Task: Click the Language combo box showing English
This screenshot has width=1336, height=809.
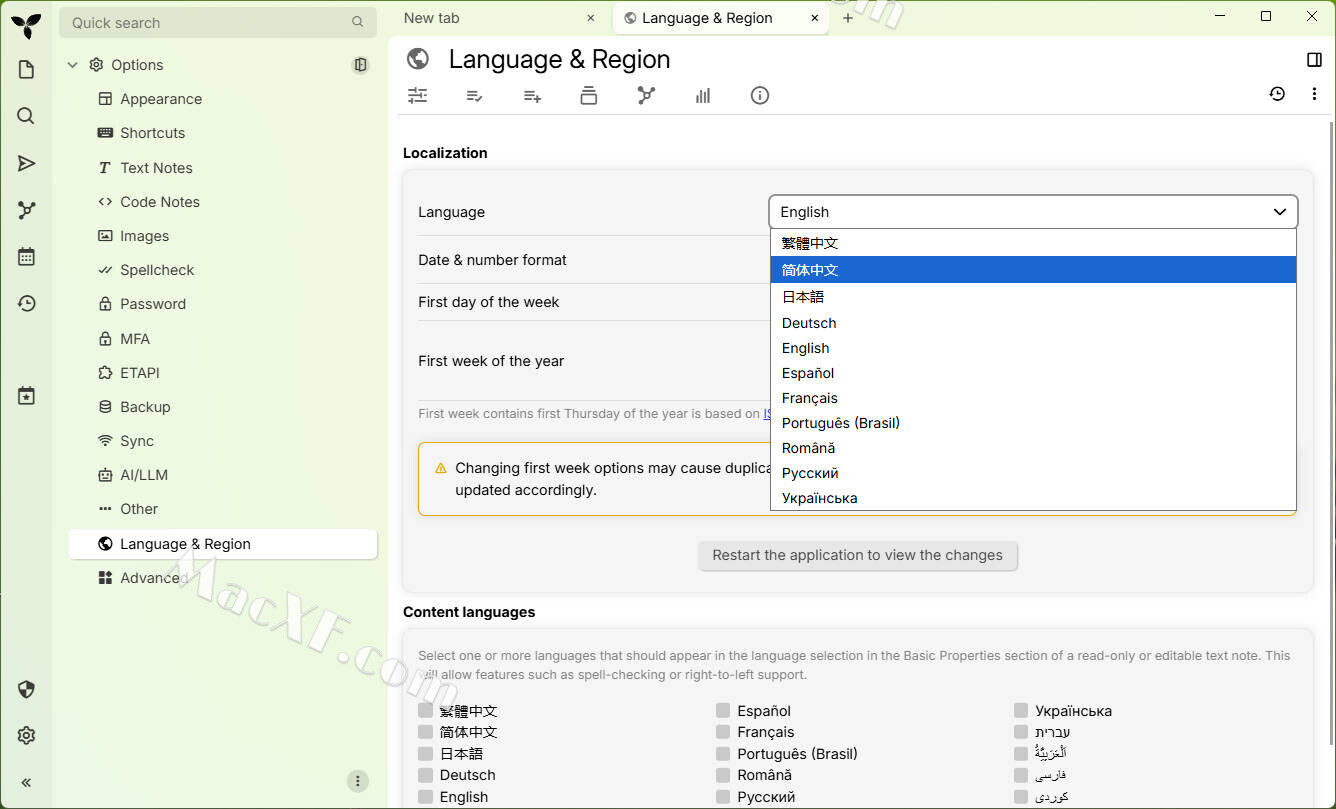Action: [1033, 212]
